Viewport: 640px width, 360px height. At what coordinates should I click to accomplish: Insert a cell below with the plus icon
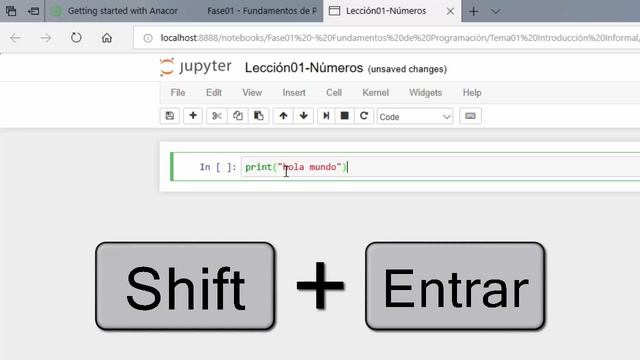(x=193, y=116)
